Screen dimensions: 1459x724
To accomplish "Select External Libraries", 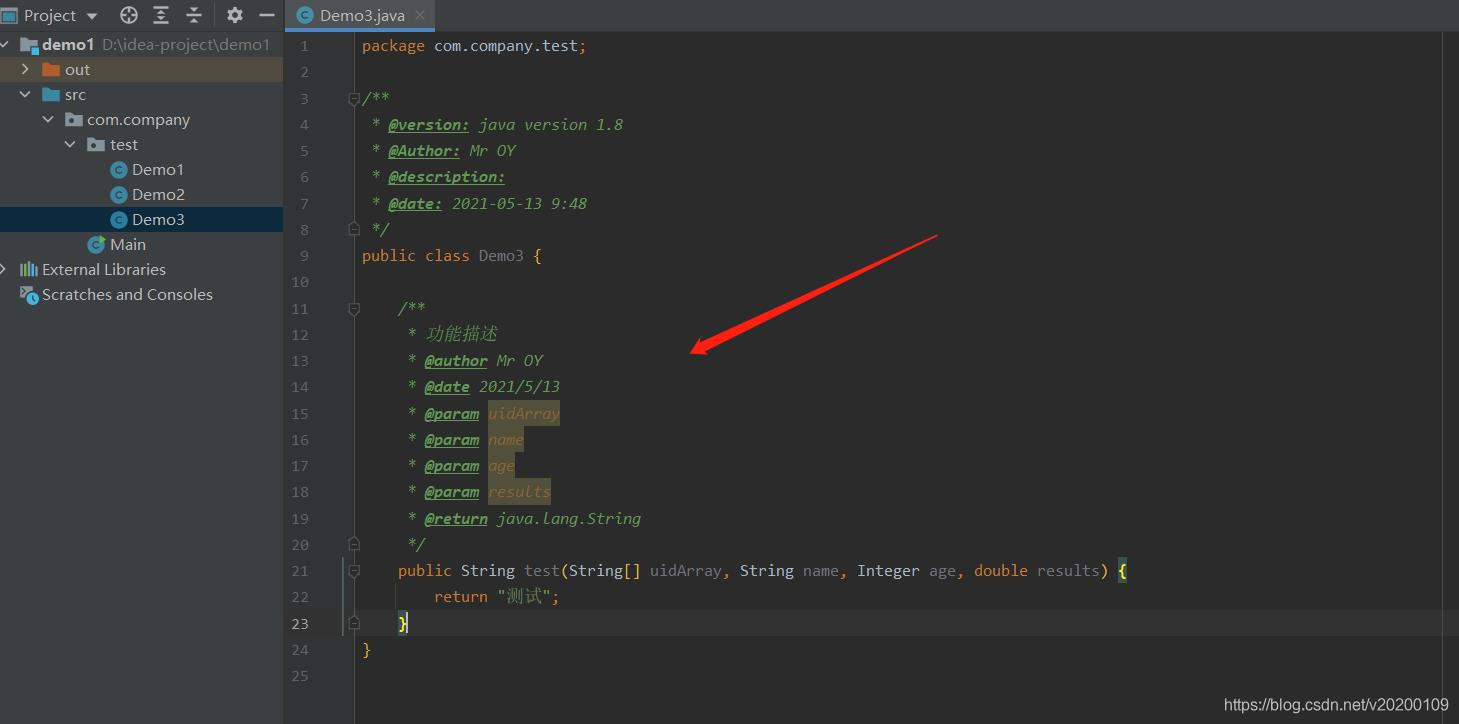I will 104,270.
